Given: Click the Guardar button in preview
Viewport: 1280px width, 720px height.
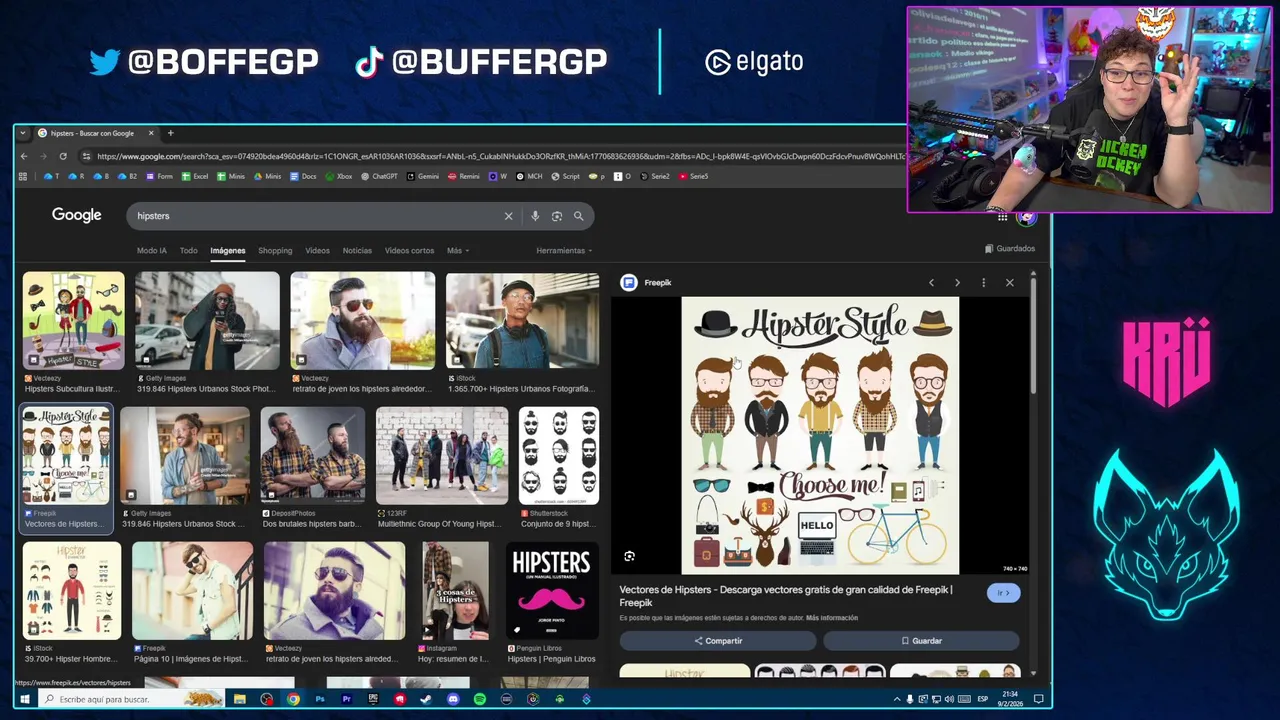Looking at the screenshot, I should pos(921,641).
